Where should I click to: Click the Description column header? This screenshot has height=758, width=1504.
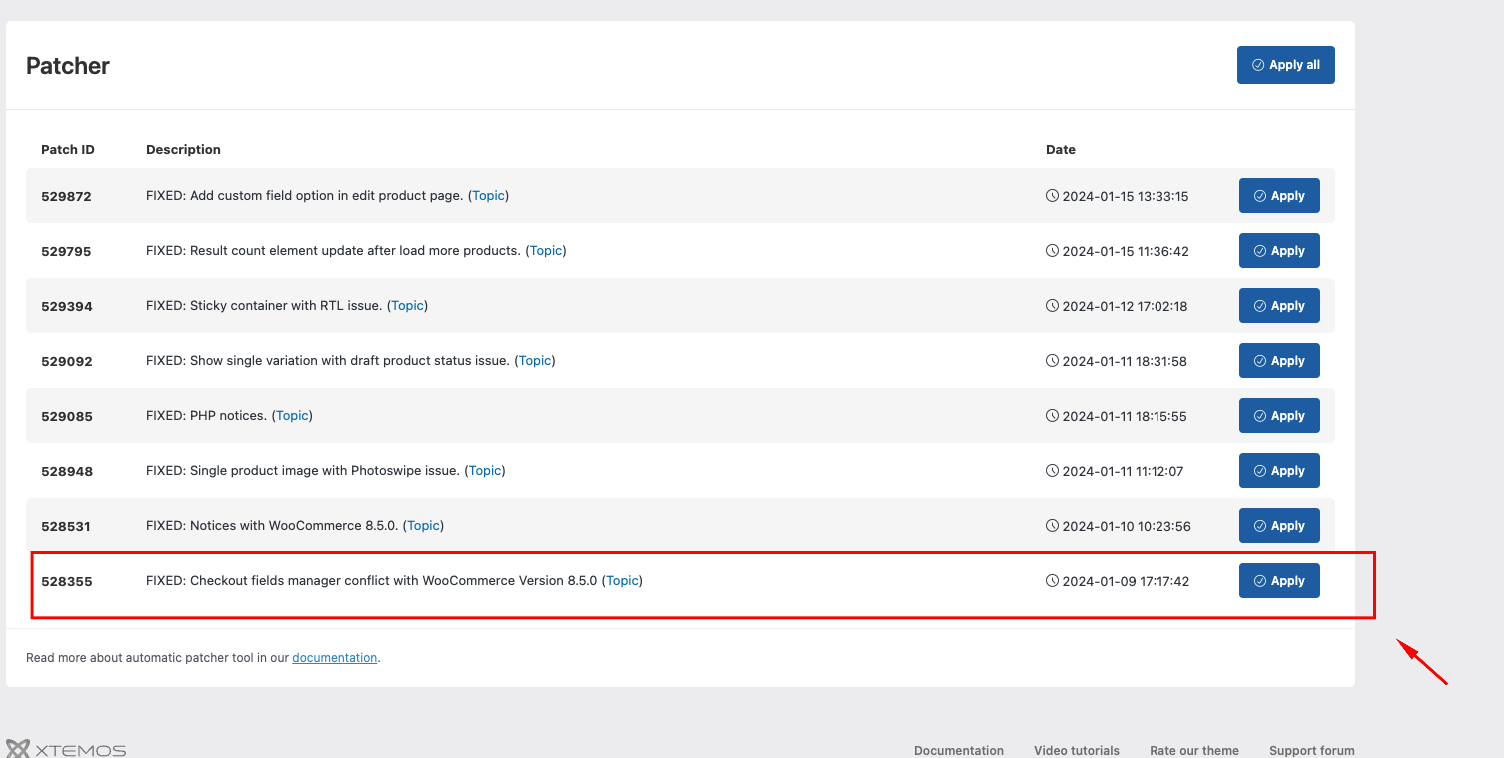click(x=183, y=150)
